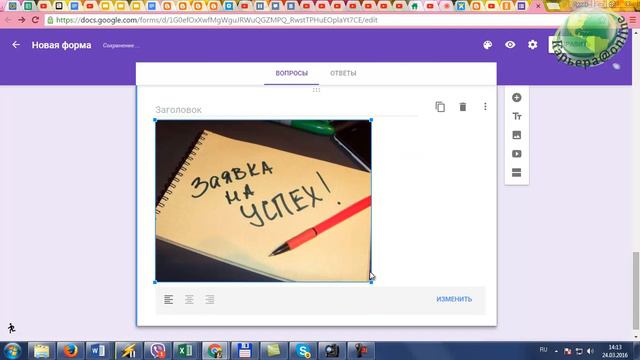Screen dimensions: 640x360
Task: Preview the form with the eye icon
Action: pos(510,44)
